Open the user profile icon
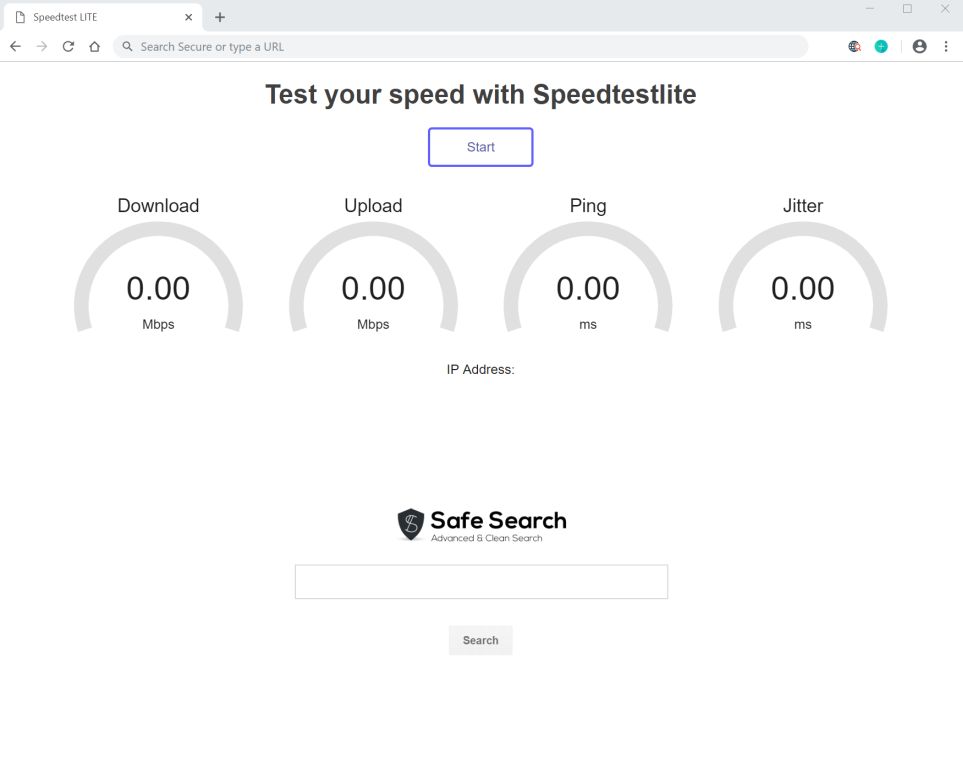The width and height of the screenshot is (963, 783). [919, 46]
